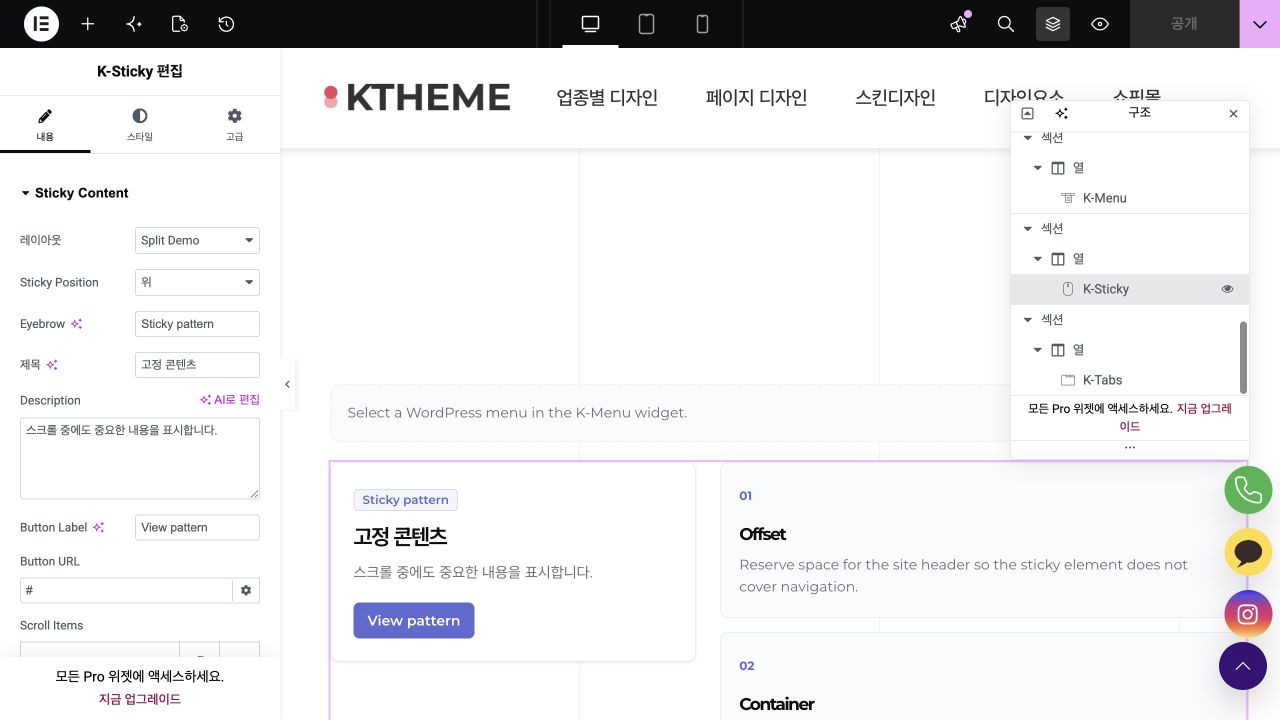Collapse the 섹션 containing K-Tabs
This screenshot has width=1280, height=720.
click(1027, 319)
